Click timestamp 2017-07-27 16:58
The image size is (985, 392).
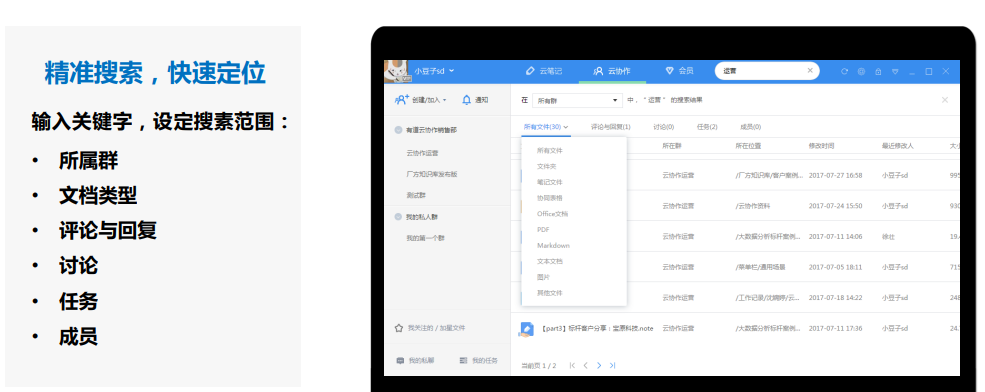point(835,175)
